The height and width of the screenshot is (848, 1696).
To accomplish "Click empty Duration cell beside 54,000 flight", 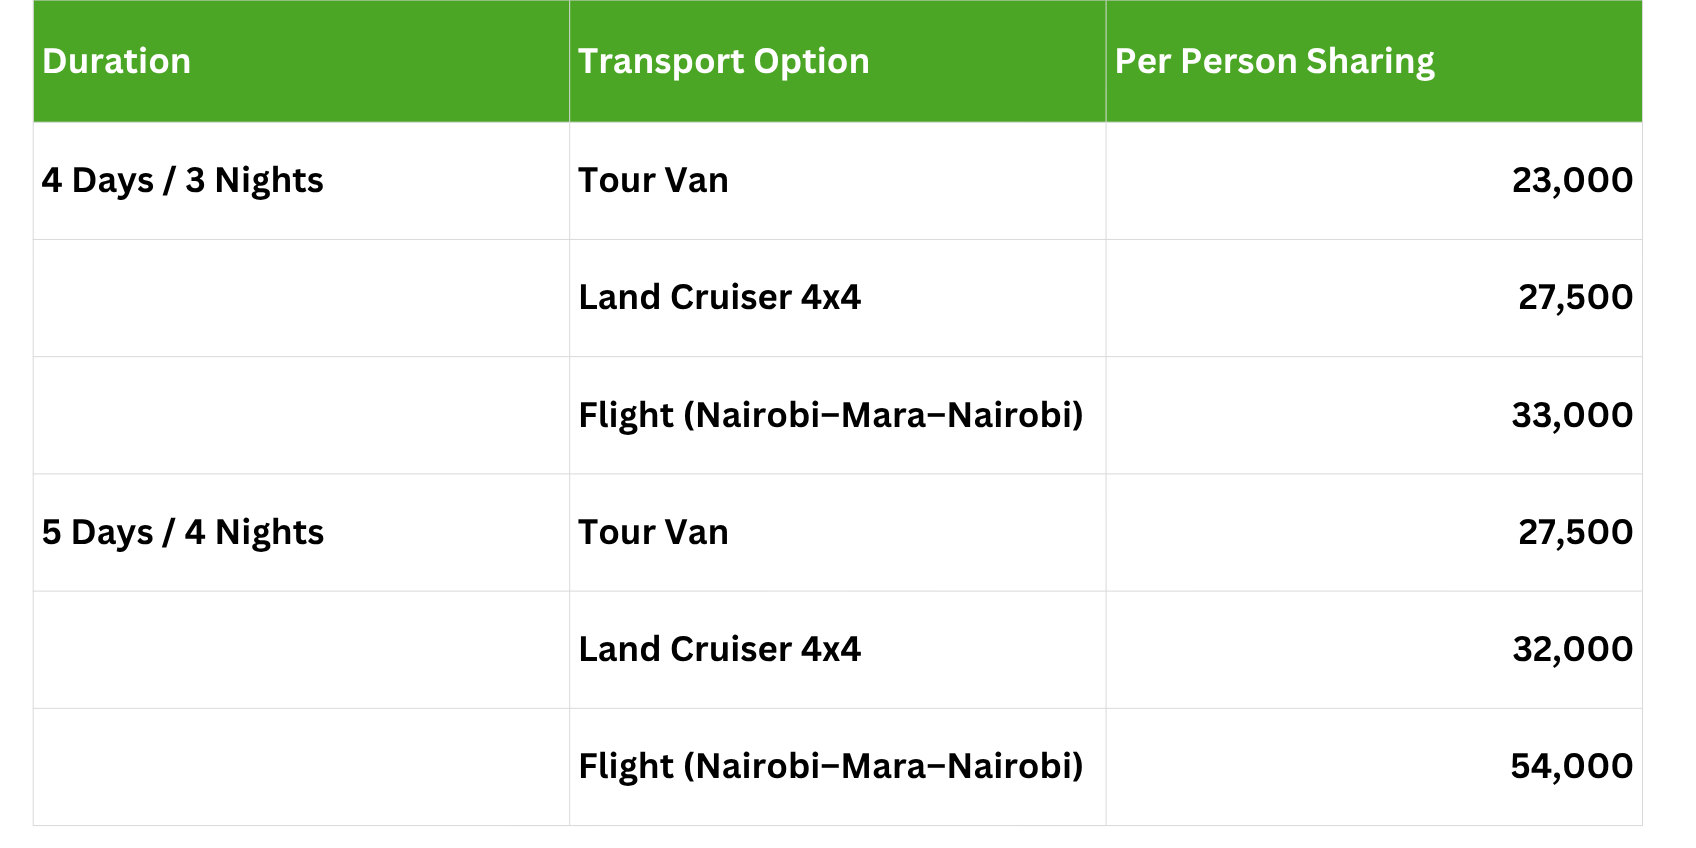I will [x=300, y=767].
